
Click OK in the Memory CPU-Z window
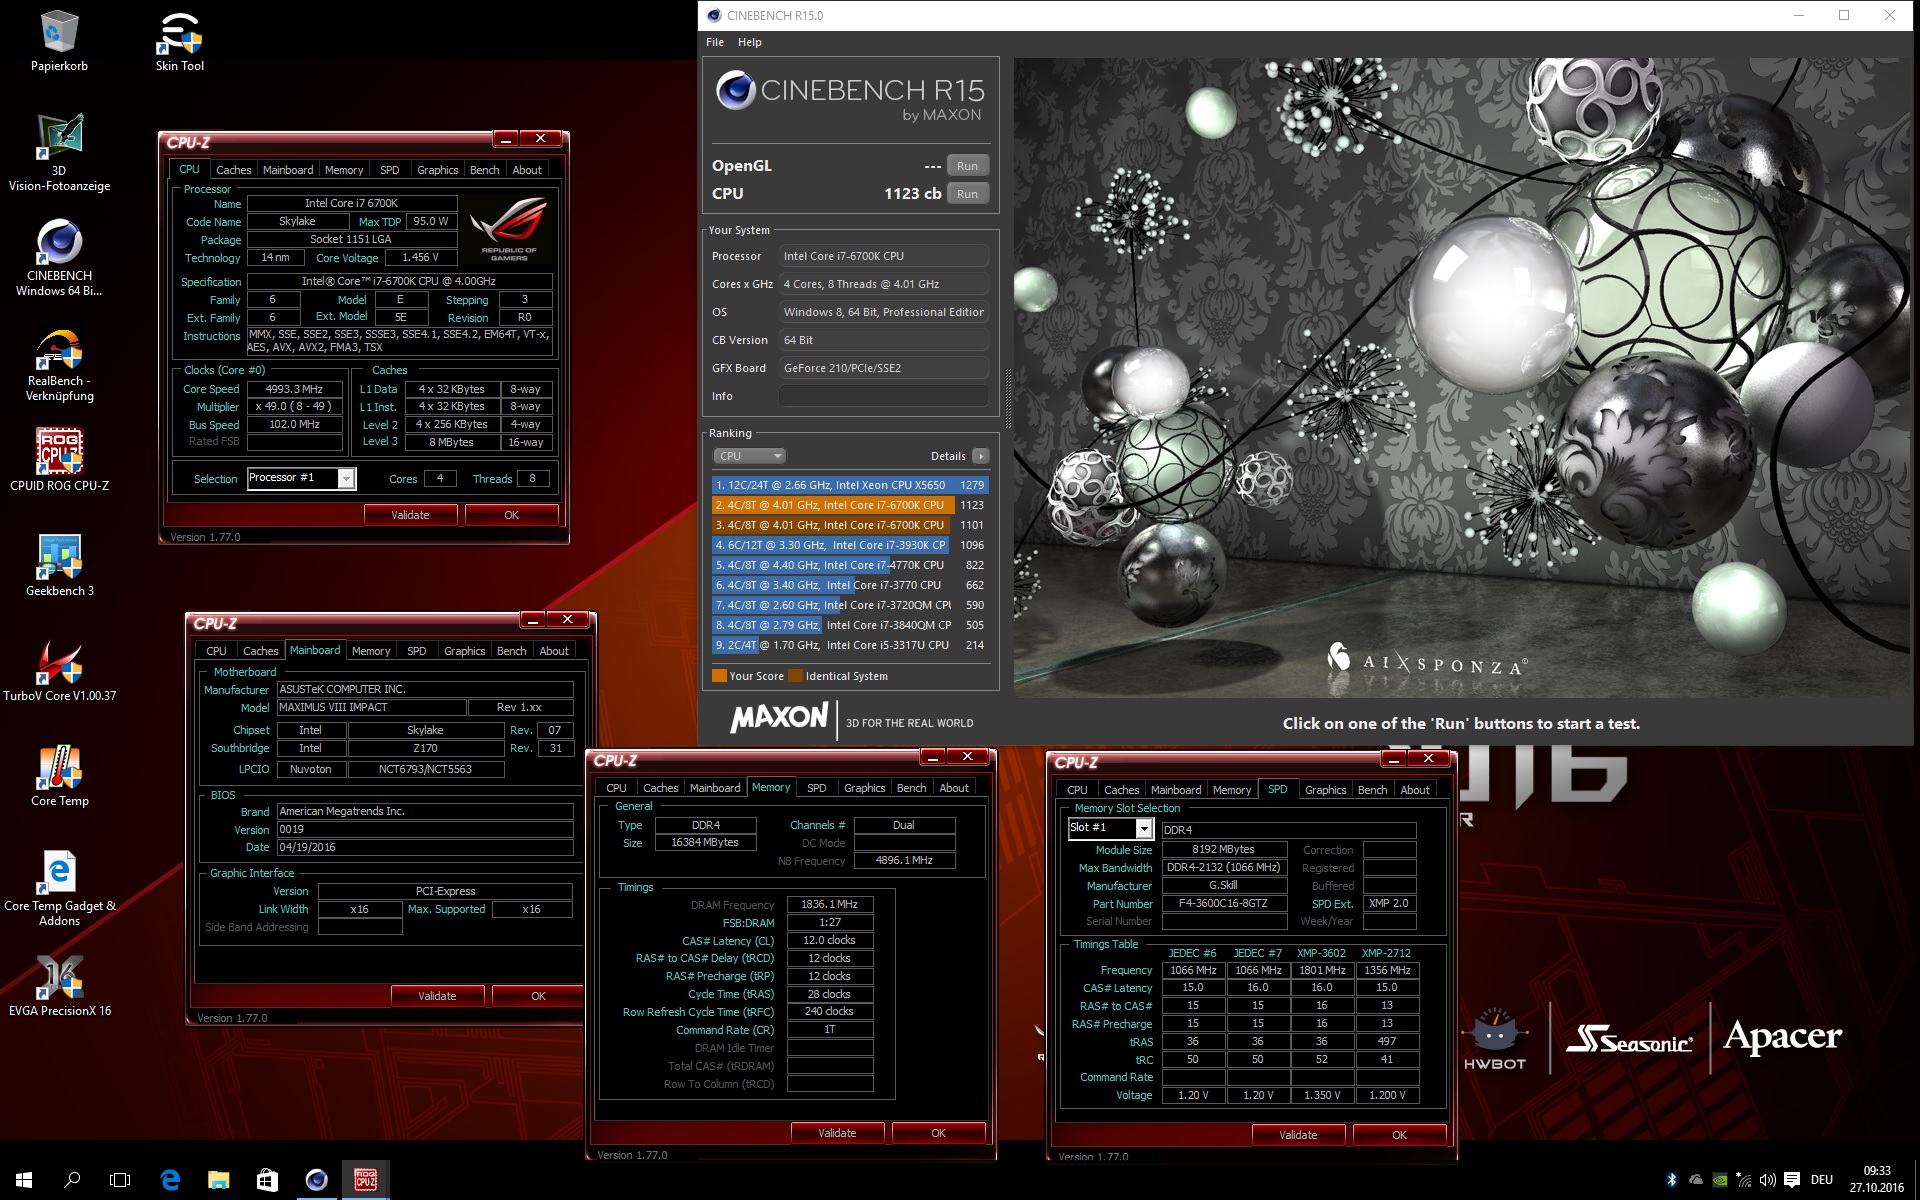938,1133
